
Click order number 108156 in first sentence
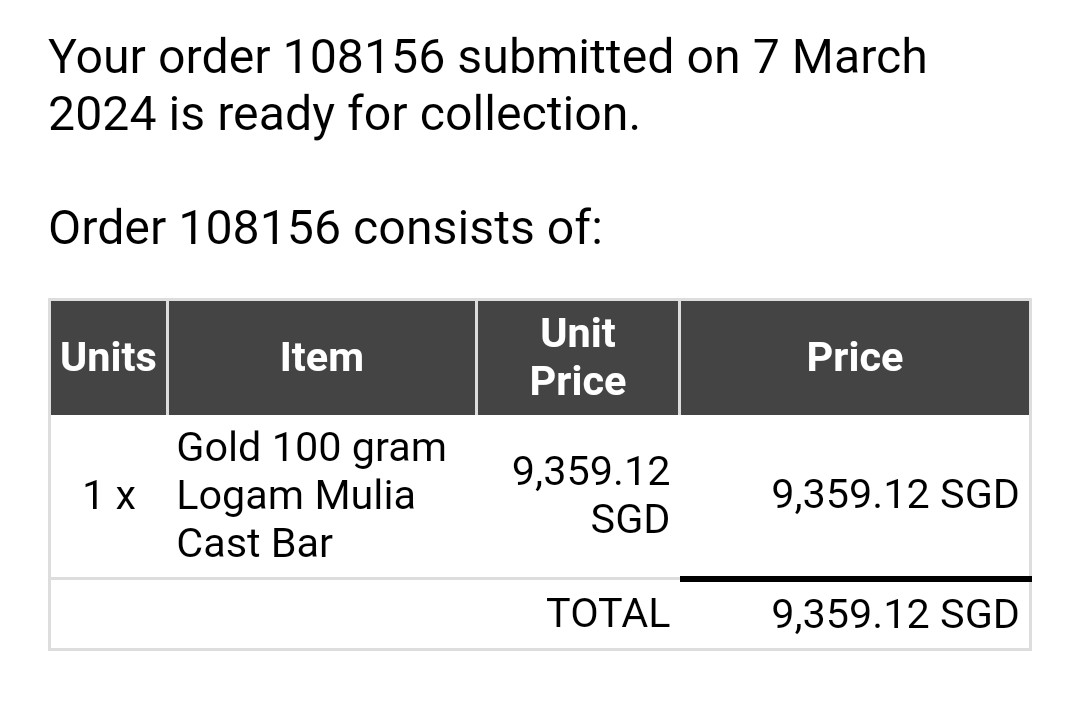pyautogui.click(x=363, y=57)
